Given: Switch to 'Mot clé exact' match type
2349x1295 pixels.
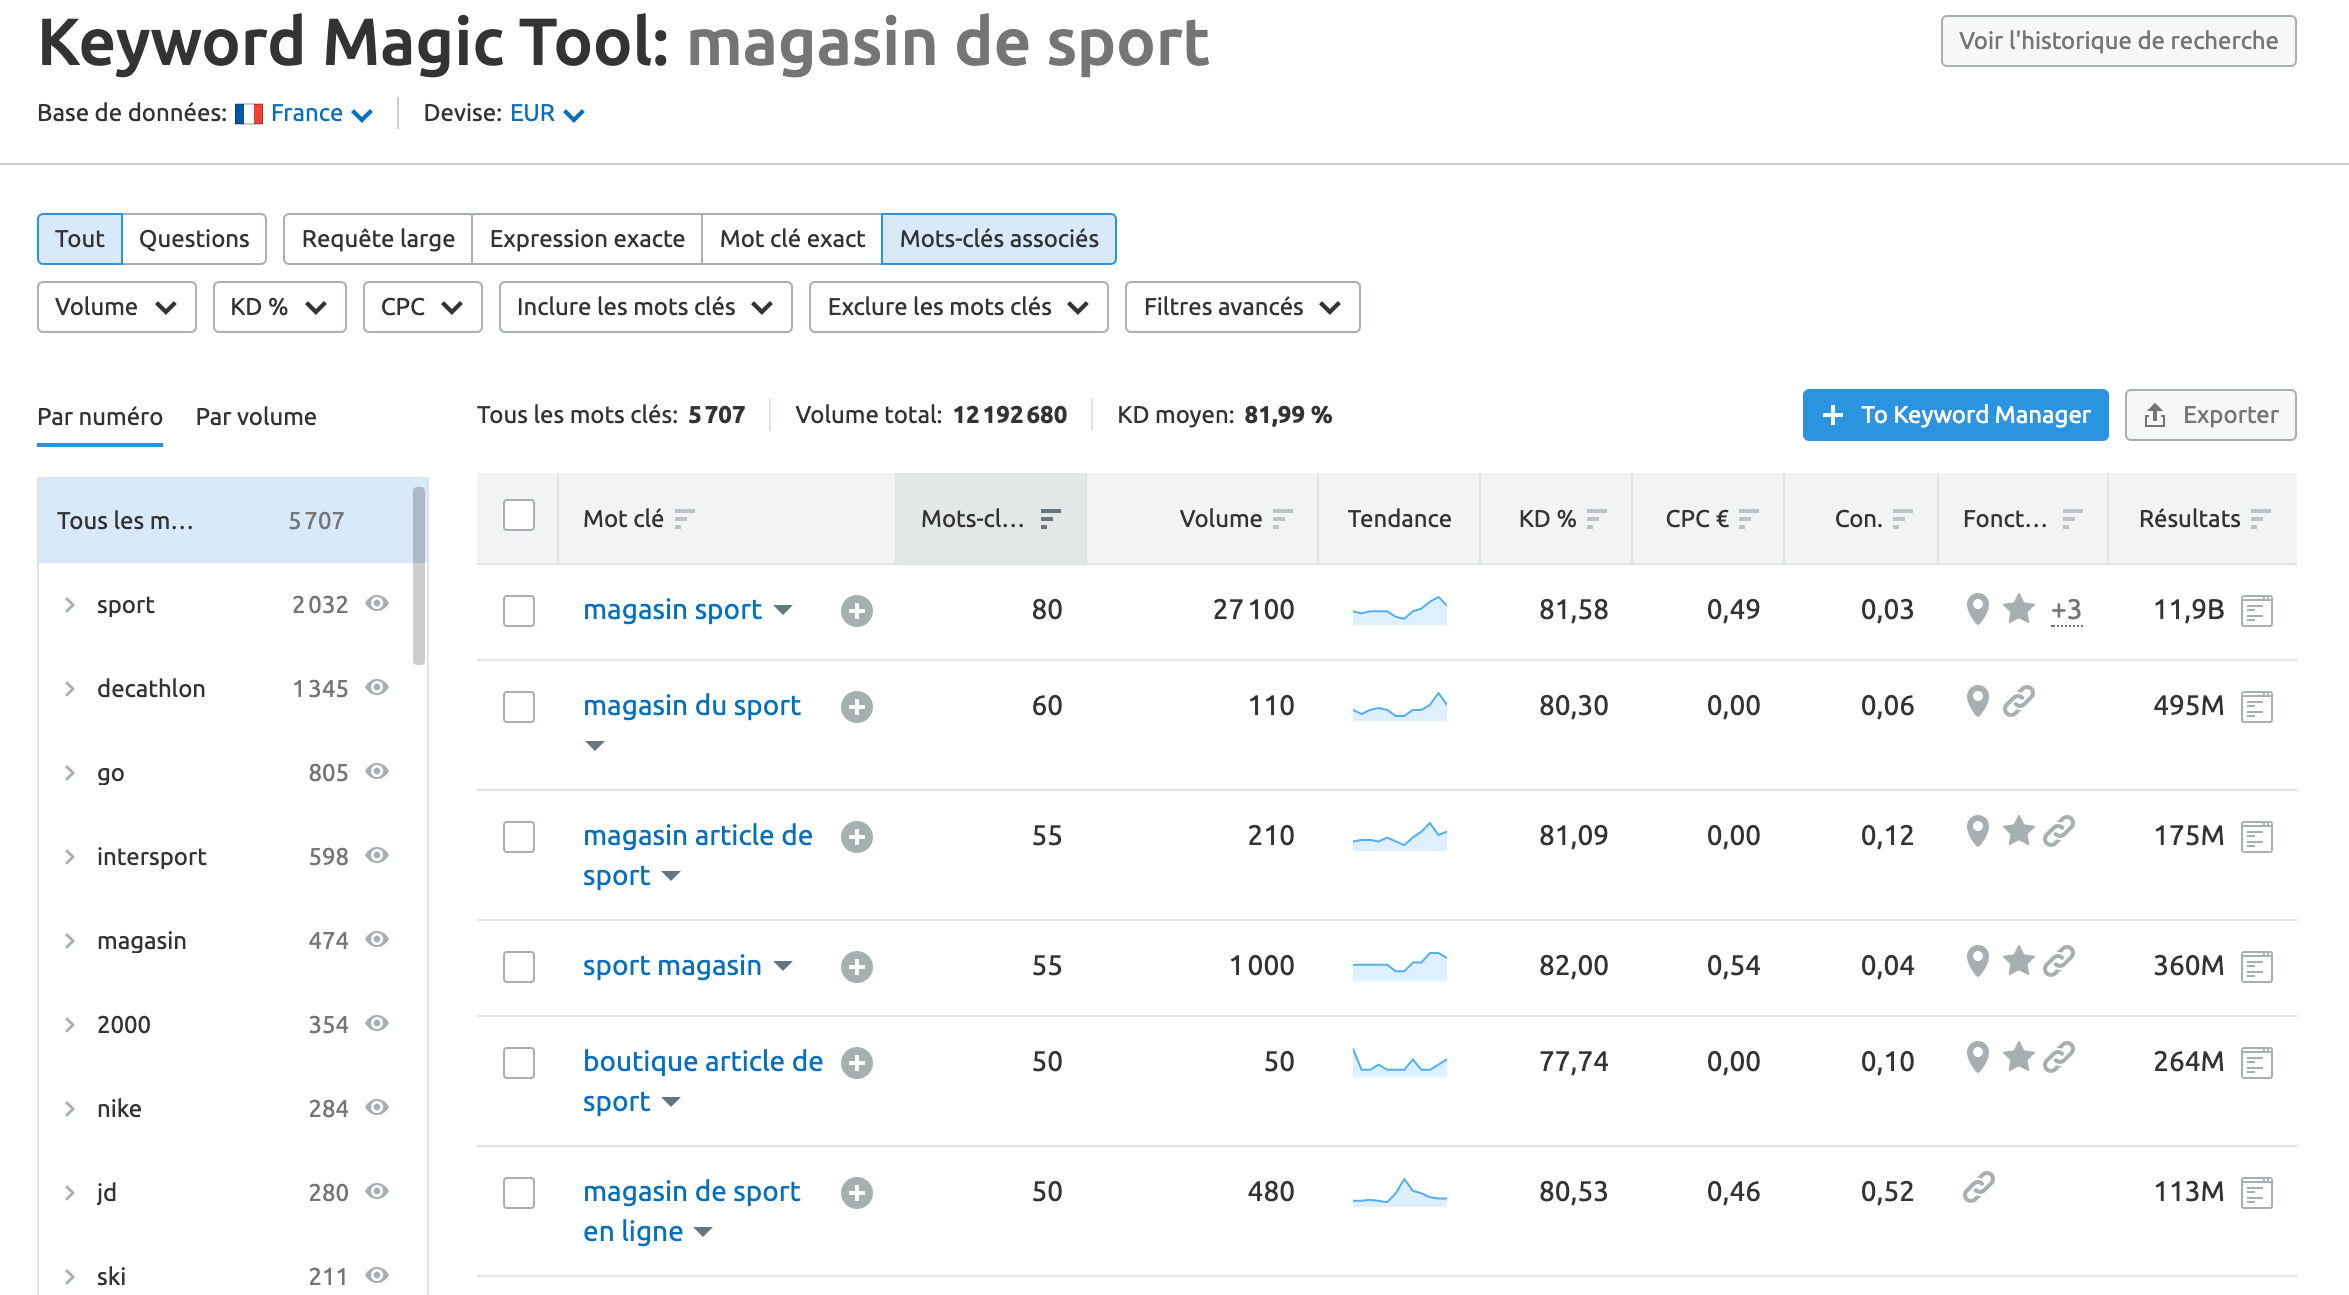Looking at the screenshot, I should [792, 239].
